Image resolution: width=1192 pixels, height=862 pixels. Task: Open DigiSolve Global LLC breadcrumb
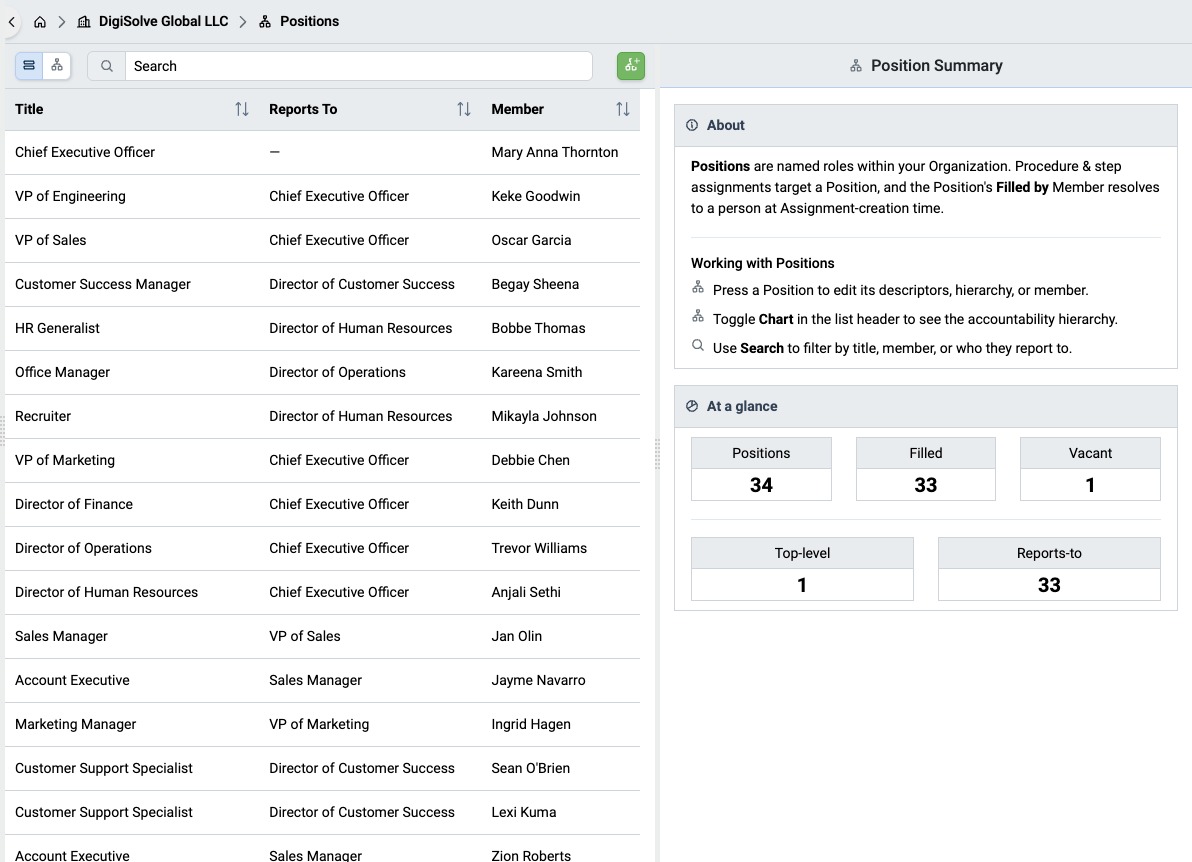coord(153,21)
